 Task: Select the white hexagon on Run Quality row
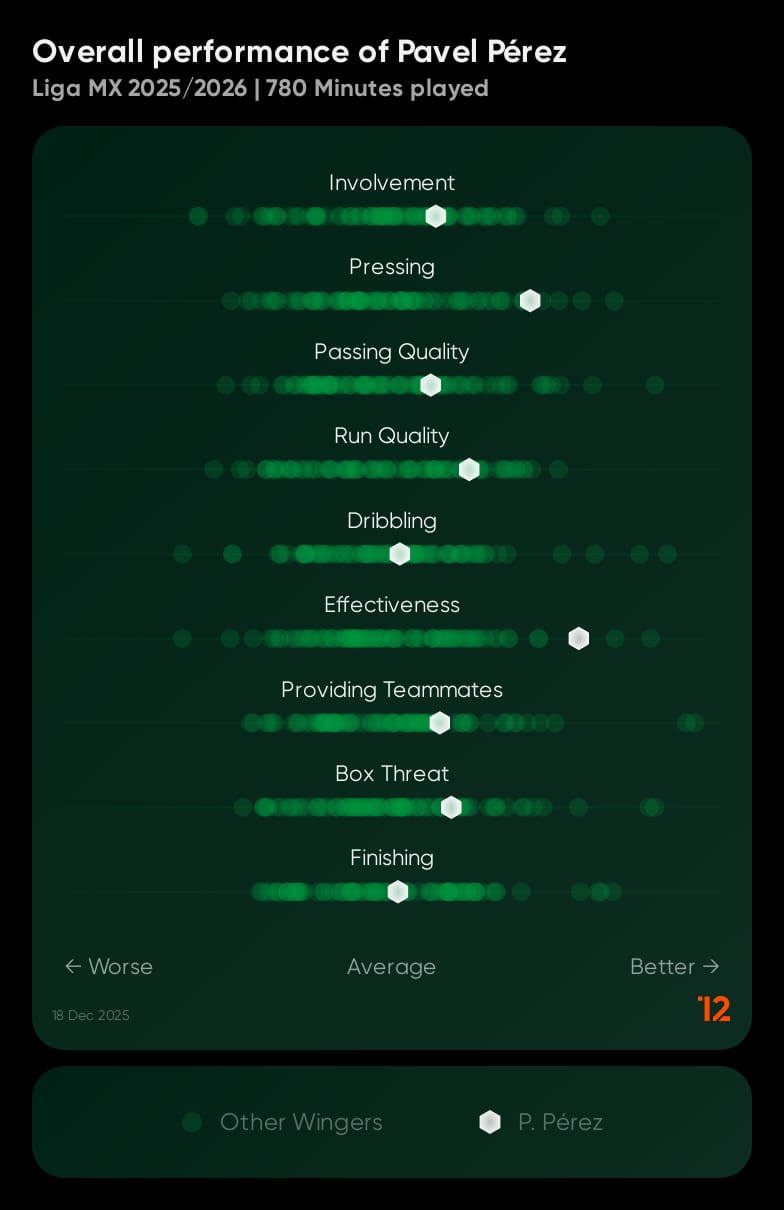469,469
